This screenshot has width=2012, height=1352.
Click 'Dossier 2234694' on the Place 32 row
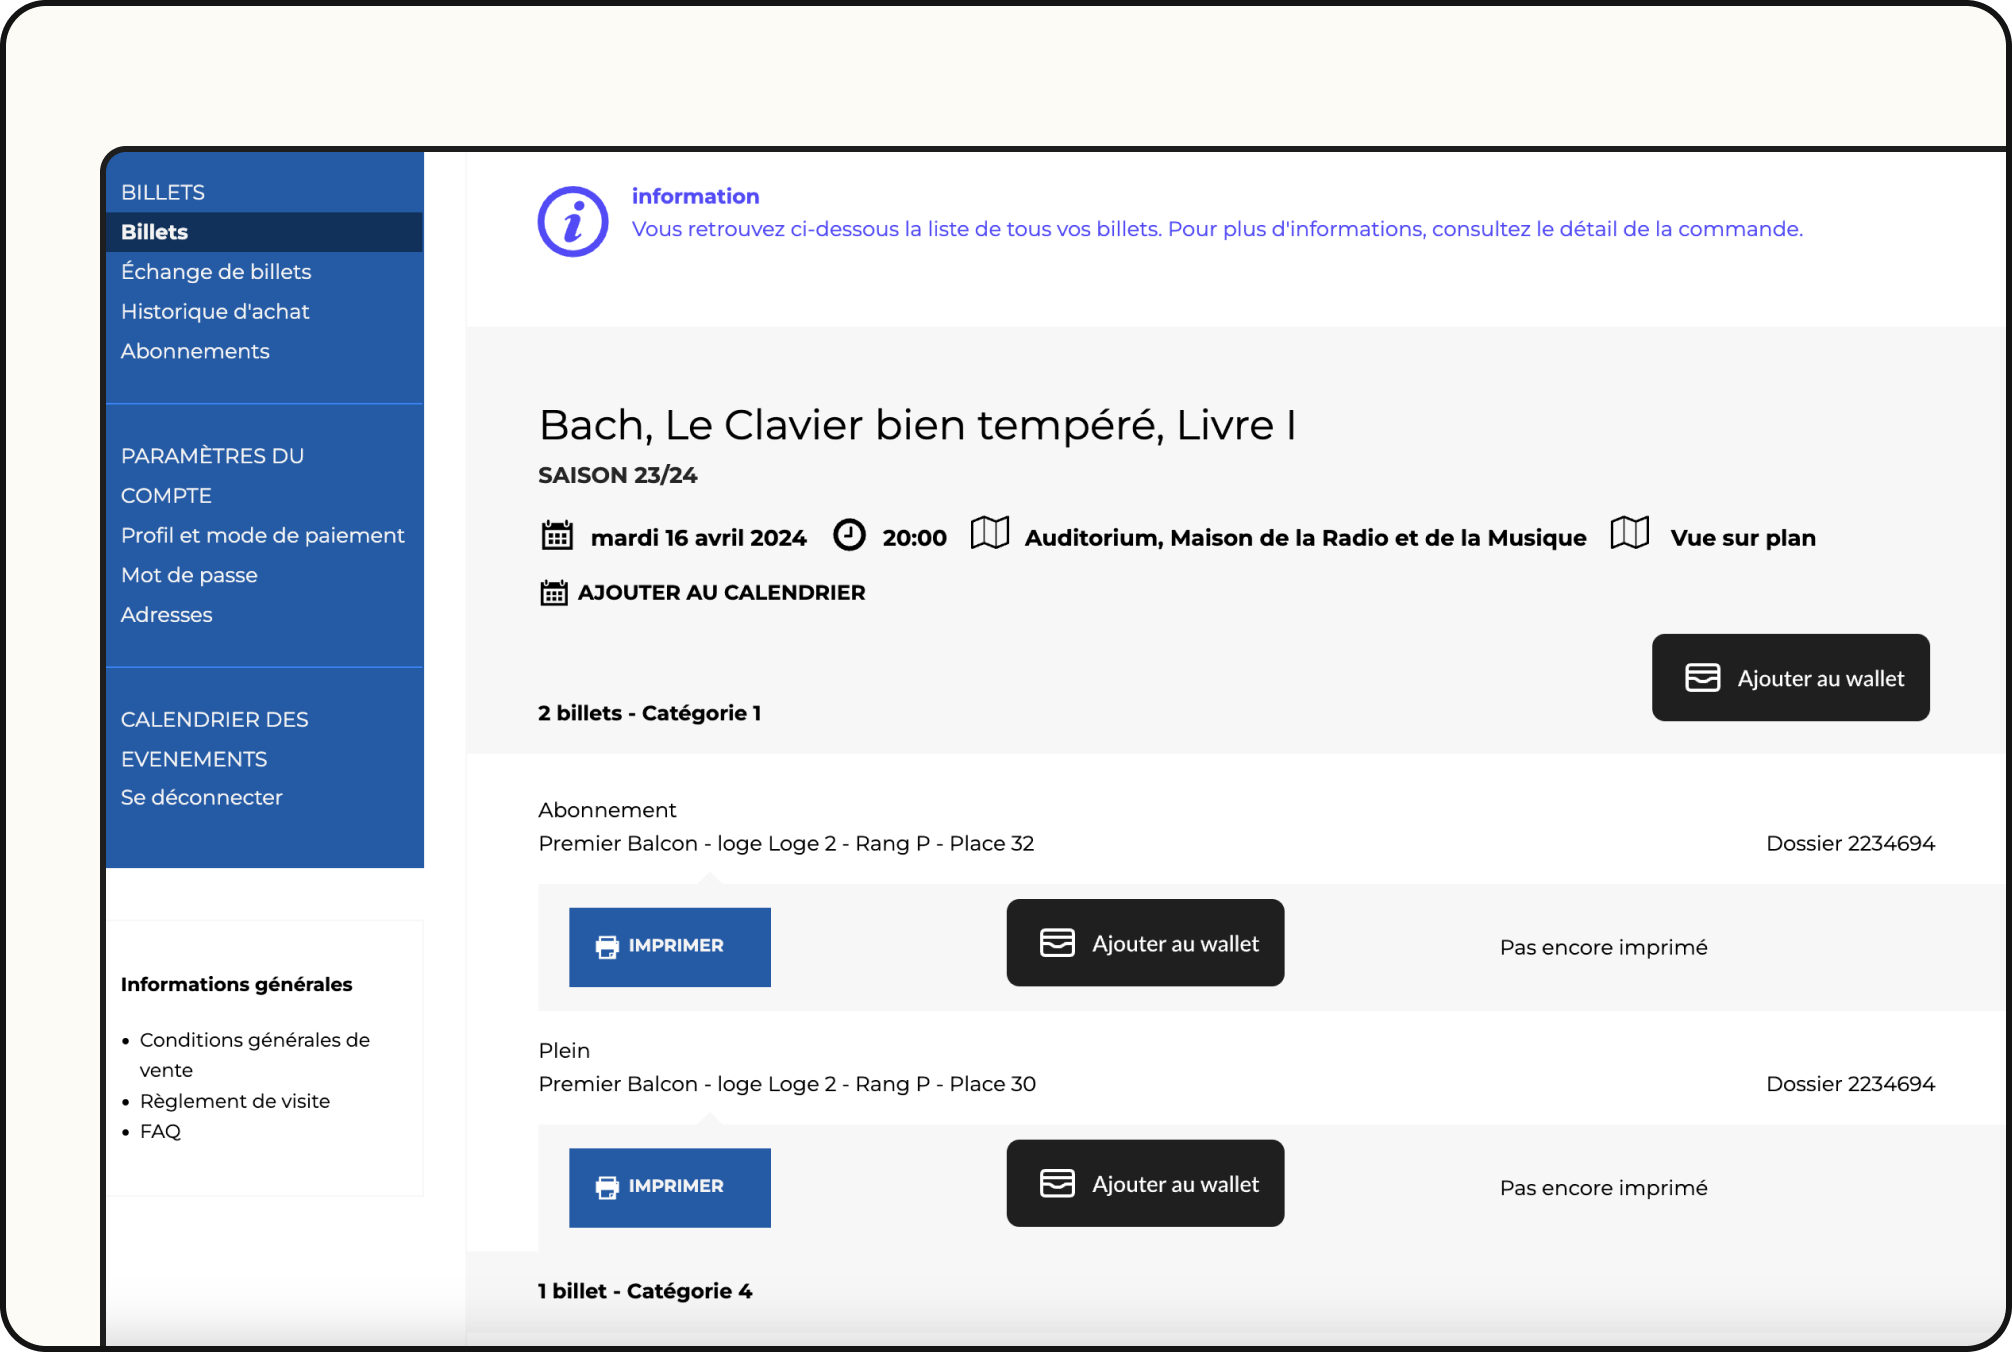(1850, 843)
